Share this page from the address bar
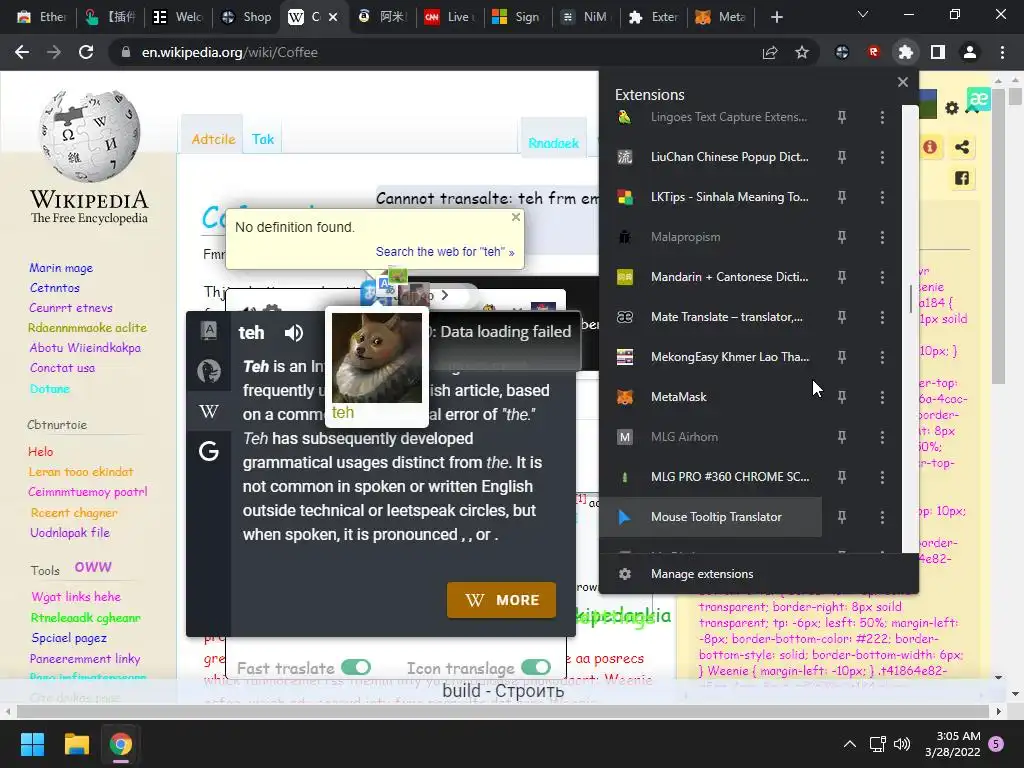Image resolution: width=1024 pixels, height=768 pixels. 770,52
